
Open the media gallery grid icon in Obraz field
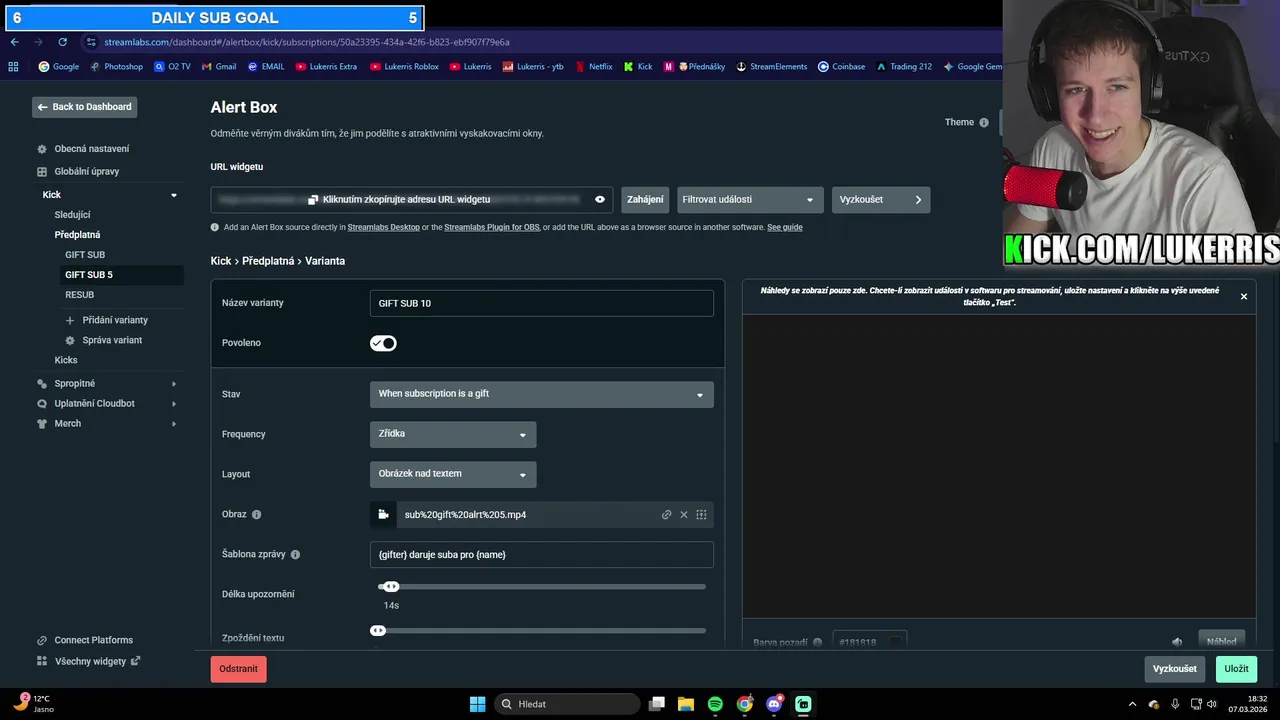point(702,515)
